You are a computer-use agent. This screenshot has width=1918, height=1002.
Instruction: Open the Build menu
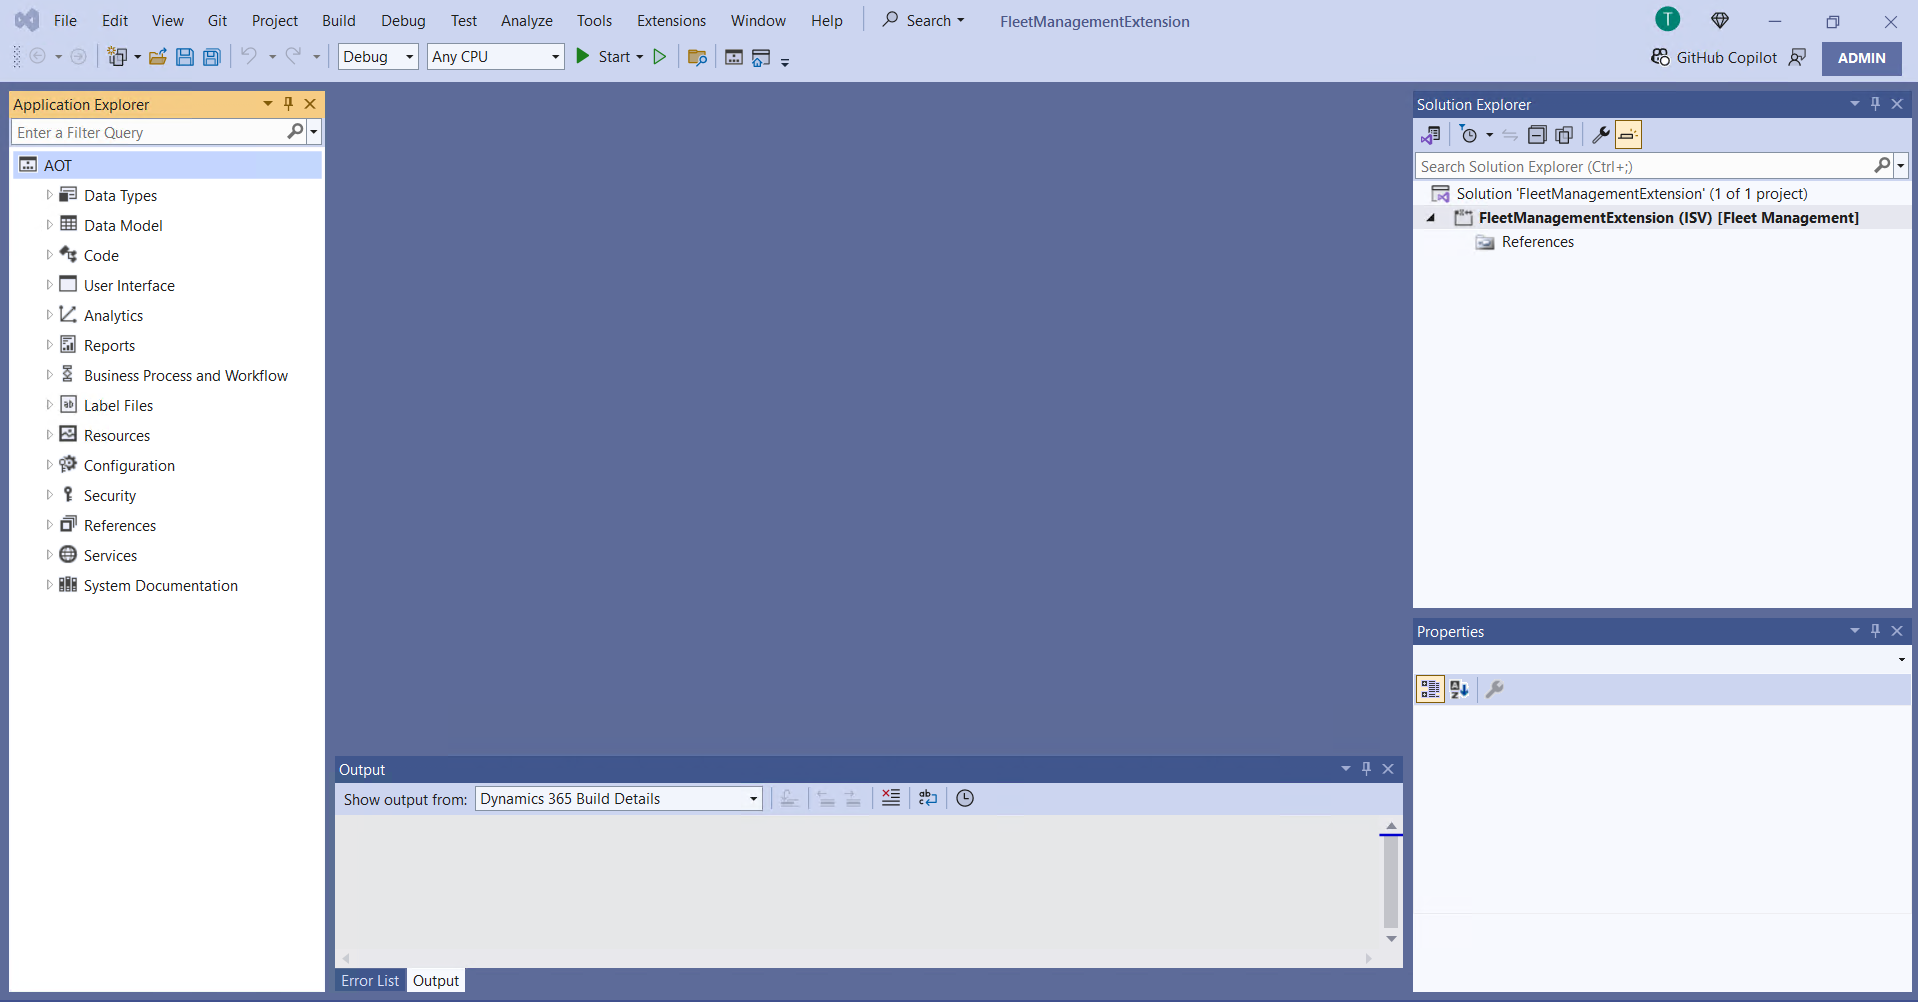339,20
